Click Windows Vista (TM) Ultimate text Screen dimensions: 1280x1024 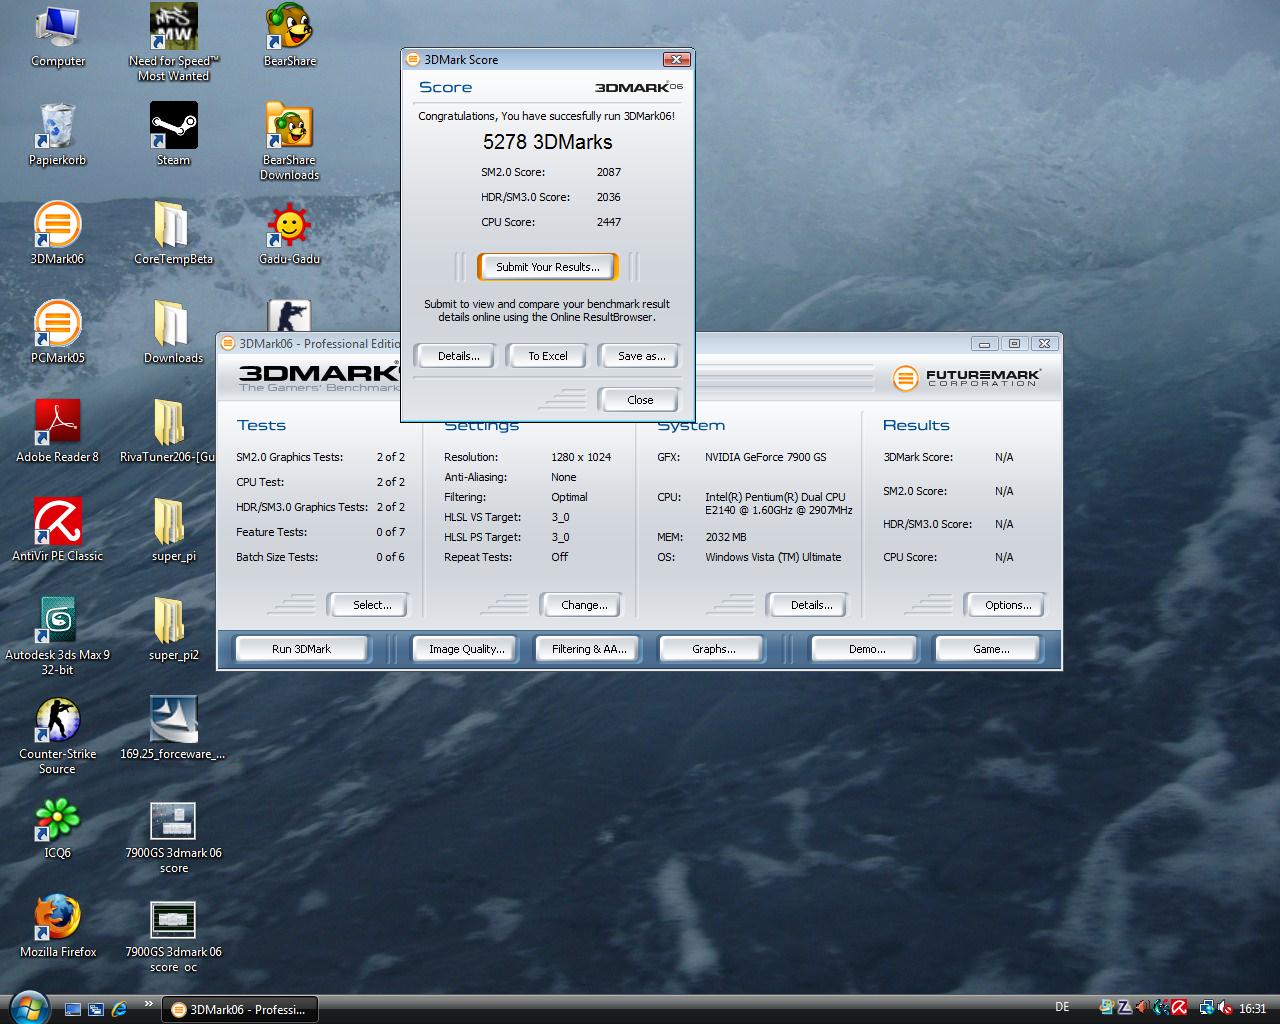click(x=773, y=557)
